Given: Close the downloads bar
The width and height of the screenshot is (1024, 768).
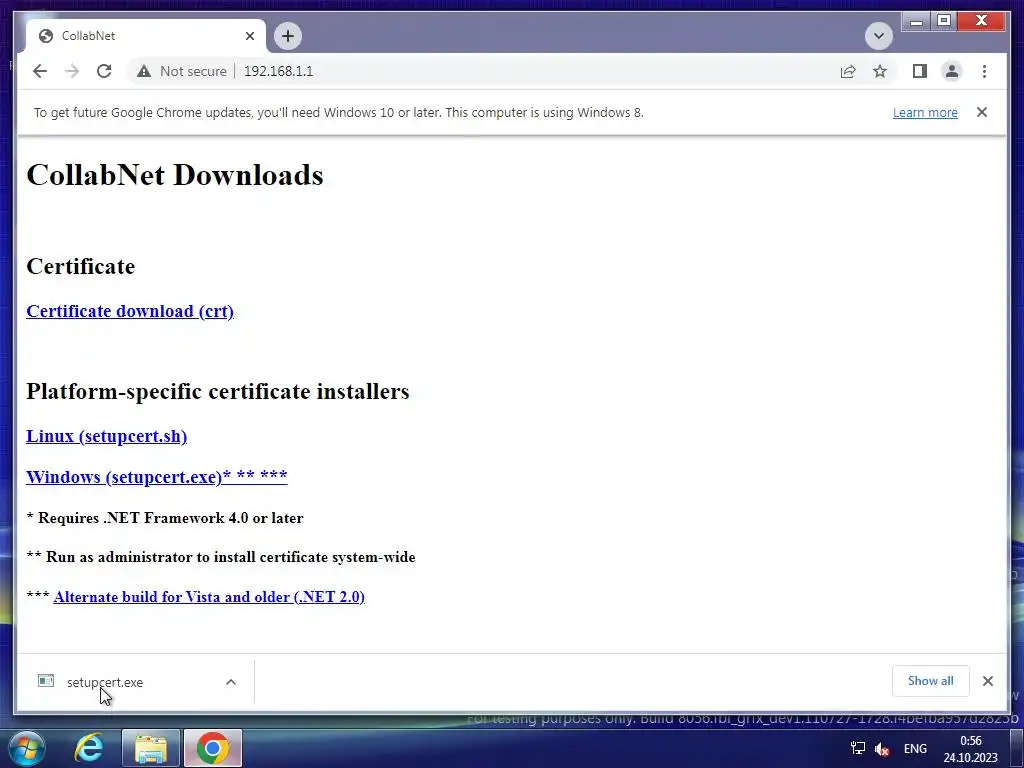Looking at the screenshot, I should pos(987,681).
